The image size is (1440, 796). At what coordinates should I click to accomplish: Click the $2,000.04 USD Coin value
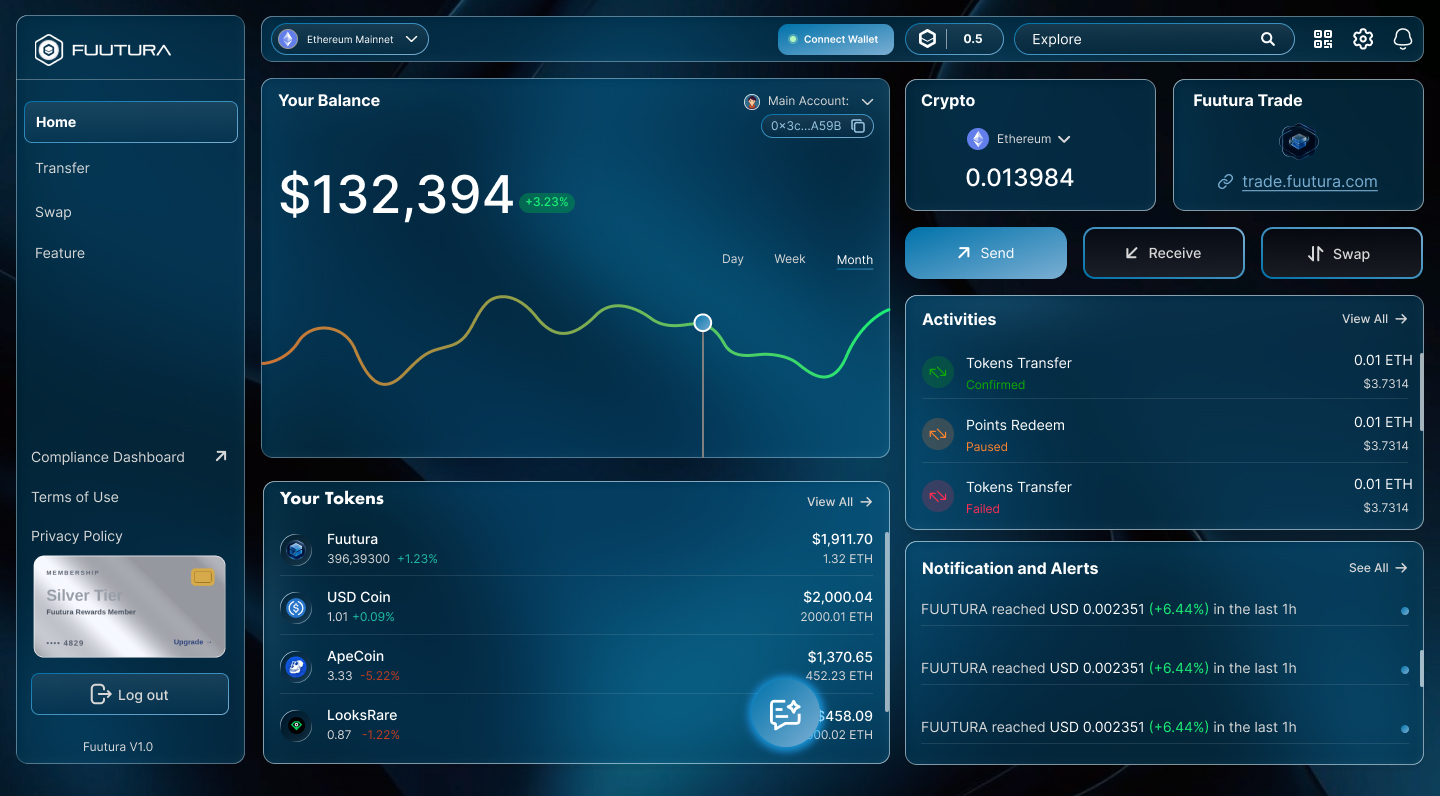838,597
